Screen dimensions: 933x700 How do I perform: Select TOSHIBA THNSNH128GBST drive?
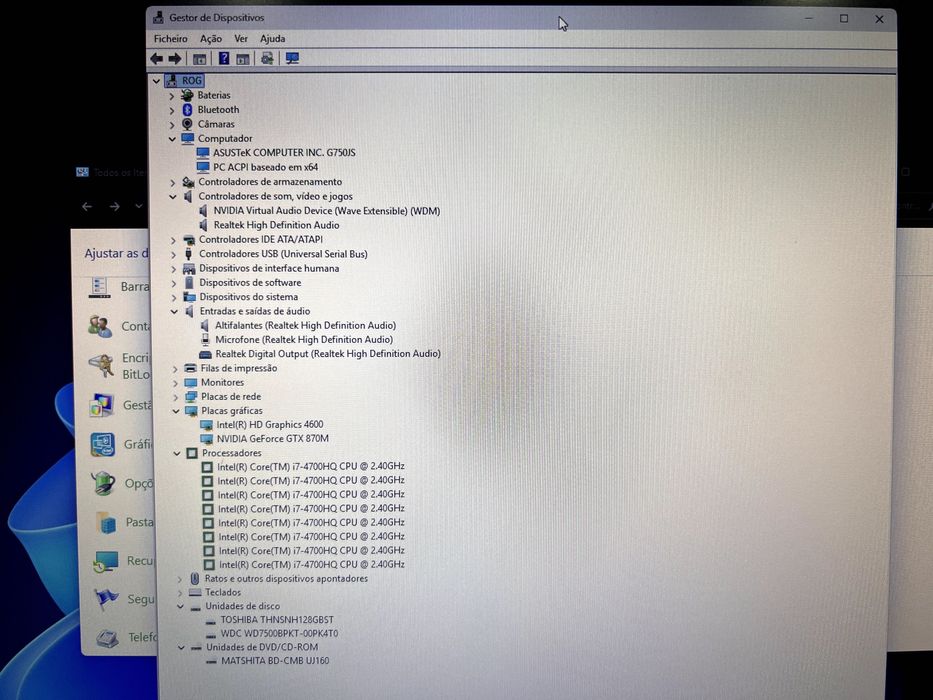[x=277, y=620]
